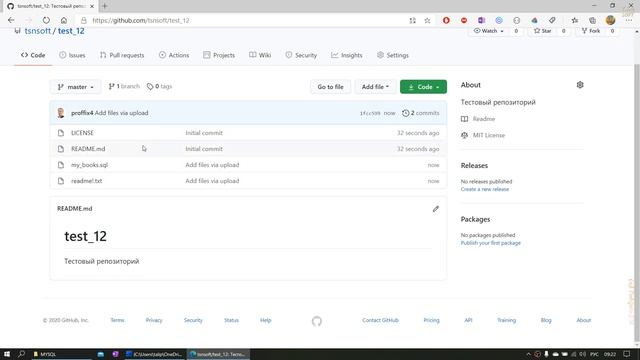
Task: Open the Wiki tab
Action: pyautogui.click(x=260, y=55)
